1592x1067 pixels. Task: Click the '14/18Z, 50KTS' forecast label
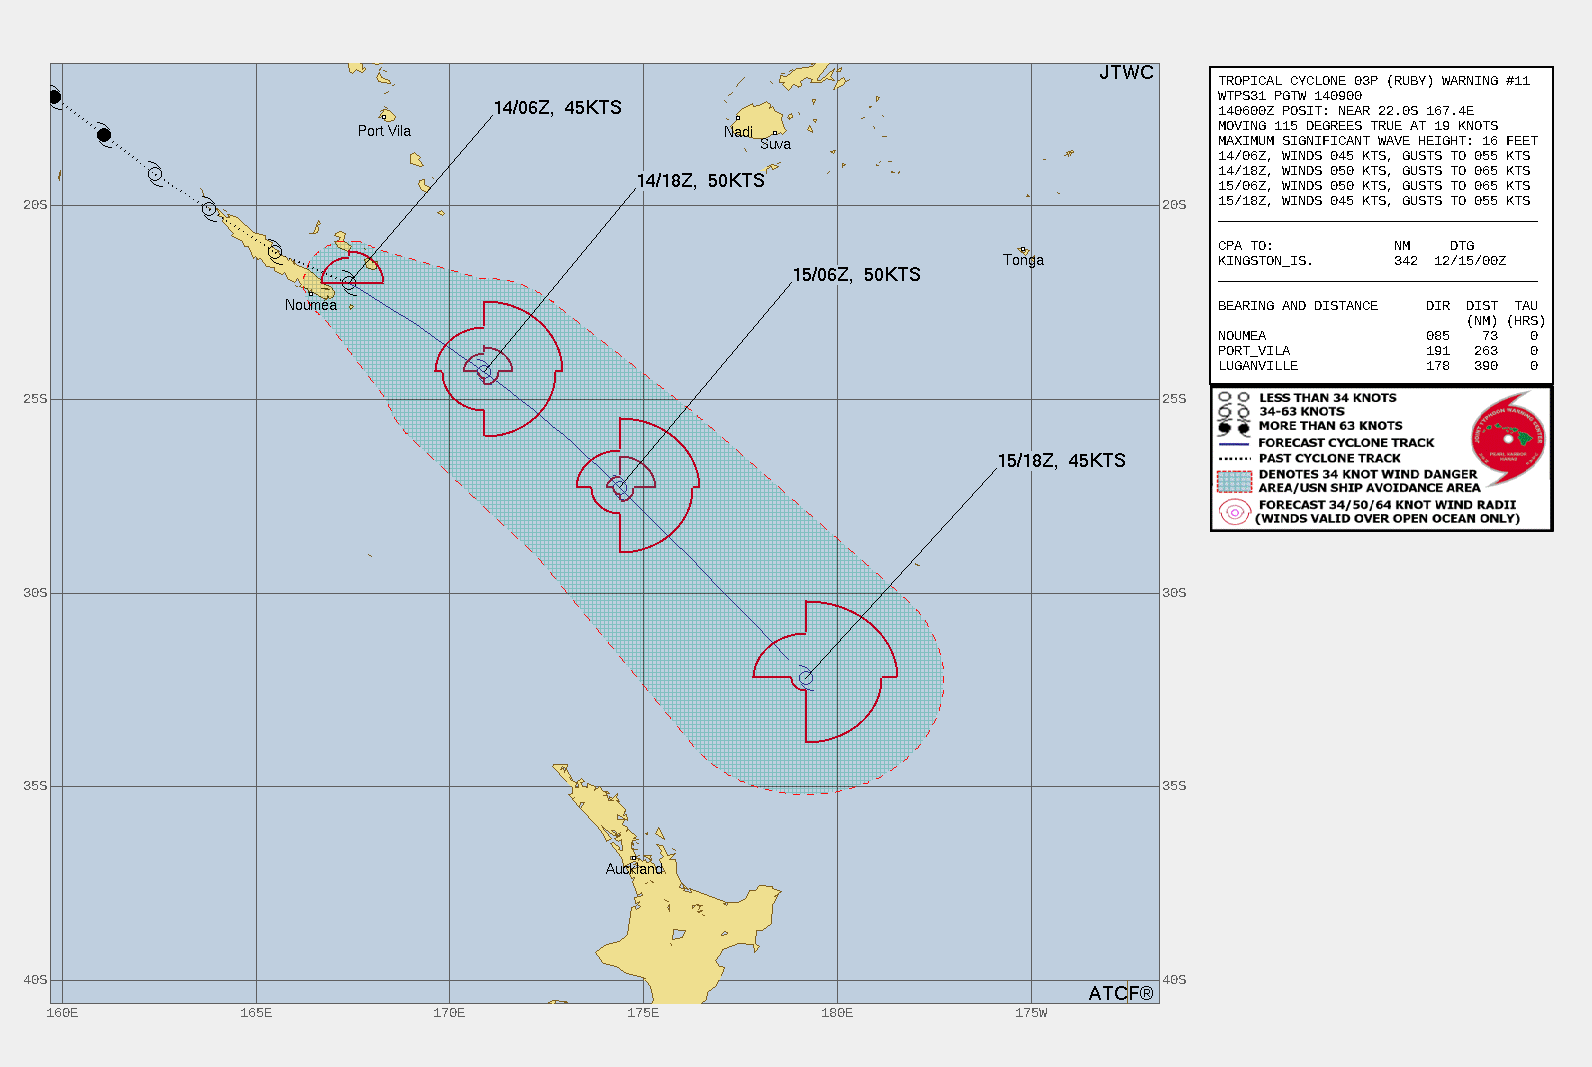pyautogui.click(x=701, y=181)
